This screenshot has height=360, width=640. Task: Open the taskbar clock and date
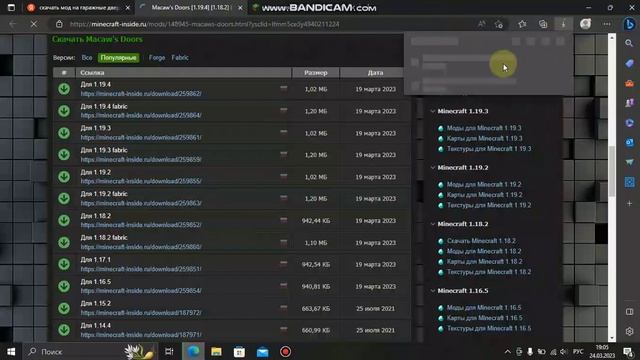point(602,351)
